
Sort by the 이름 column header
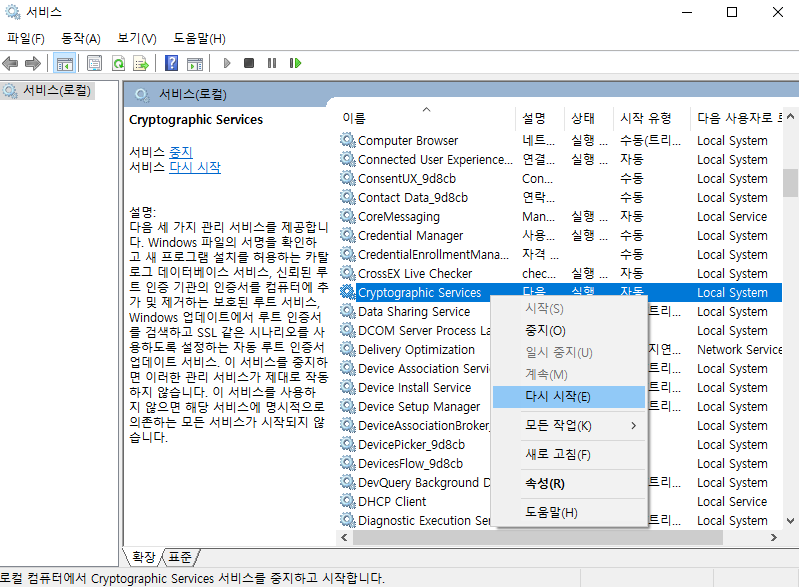(427, 118)
